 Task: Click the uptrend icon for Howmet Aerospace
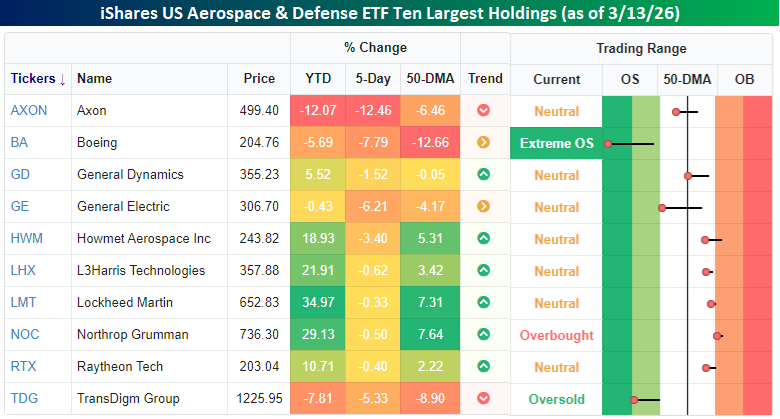[484, 239]
